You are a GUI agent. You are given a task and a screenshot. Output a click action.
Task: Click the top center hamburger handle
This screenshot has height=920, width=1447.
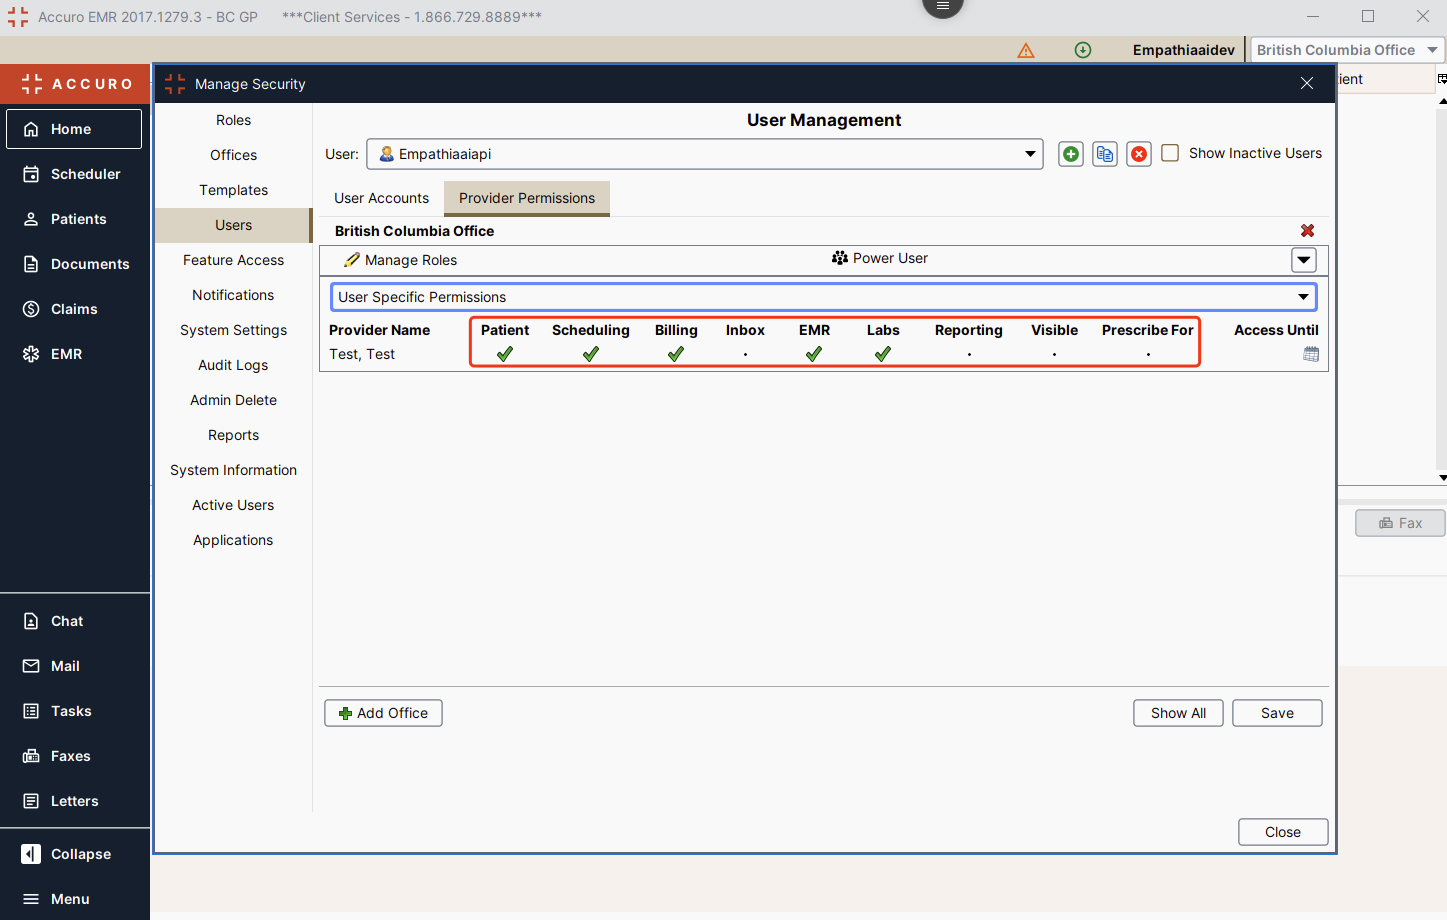(942, 7)
